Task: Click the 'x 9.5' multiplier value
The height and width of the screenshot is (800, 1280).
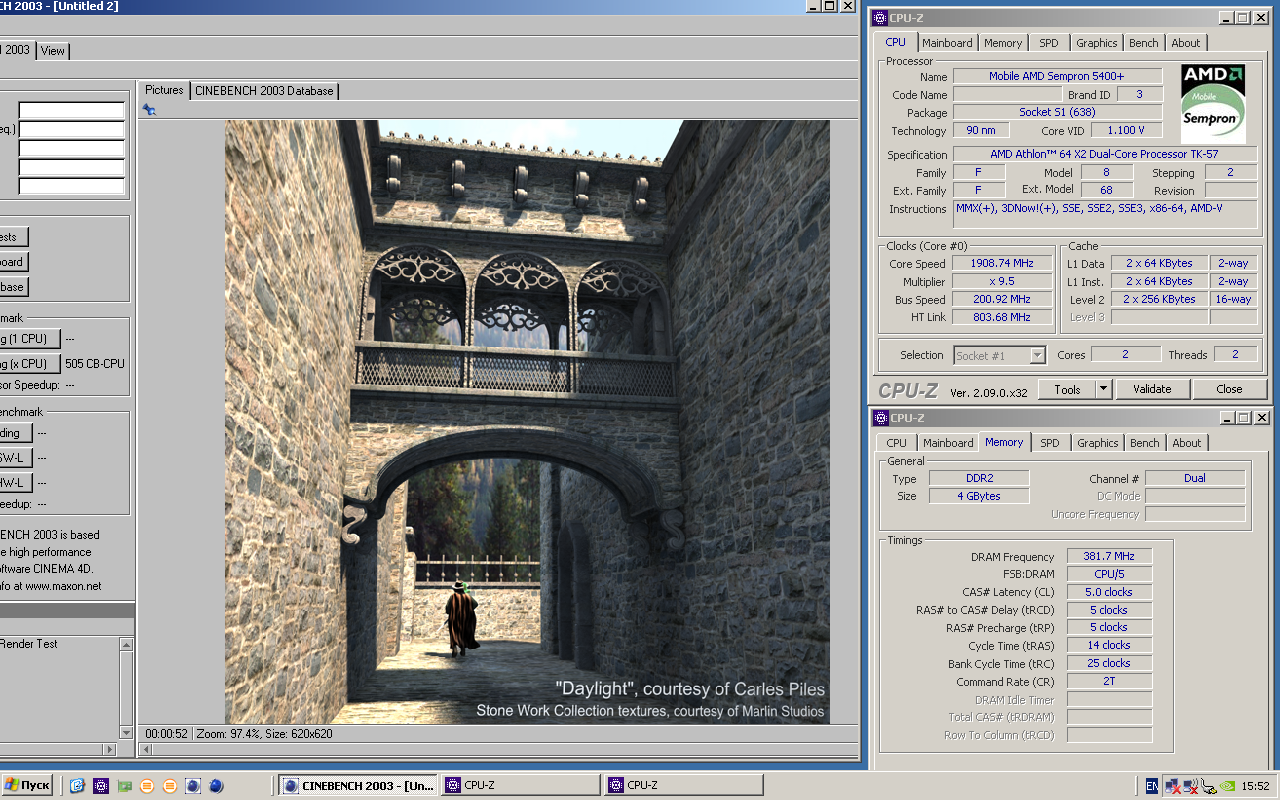Action: point(1001,281)
